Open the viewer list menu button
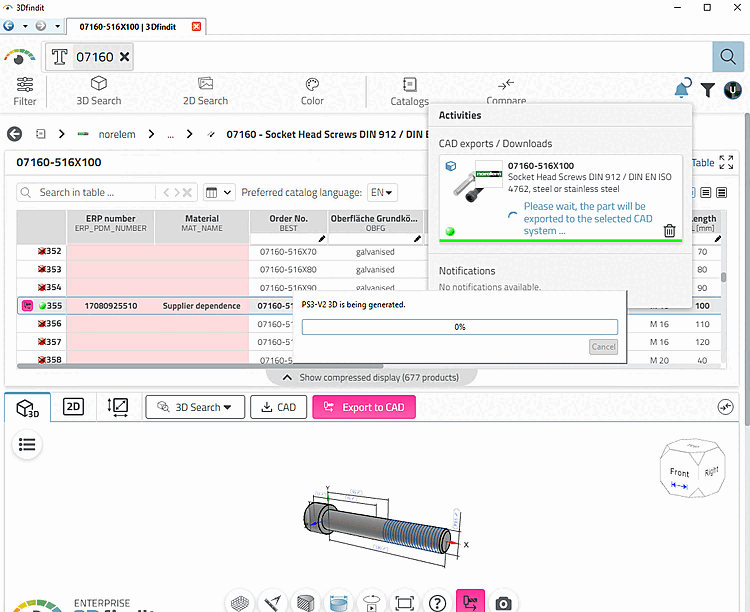 (x=27, y=445)
